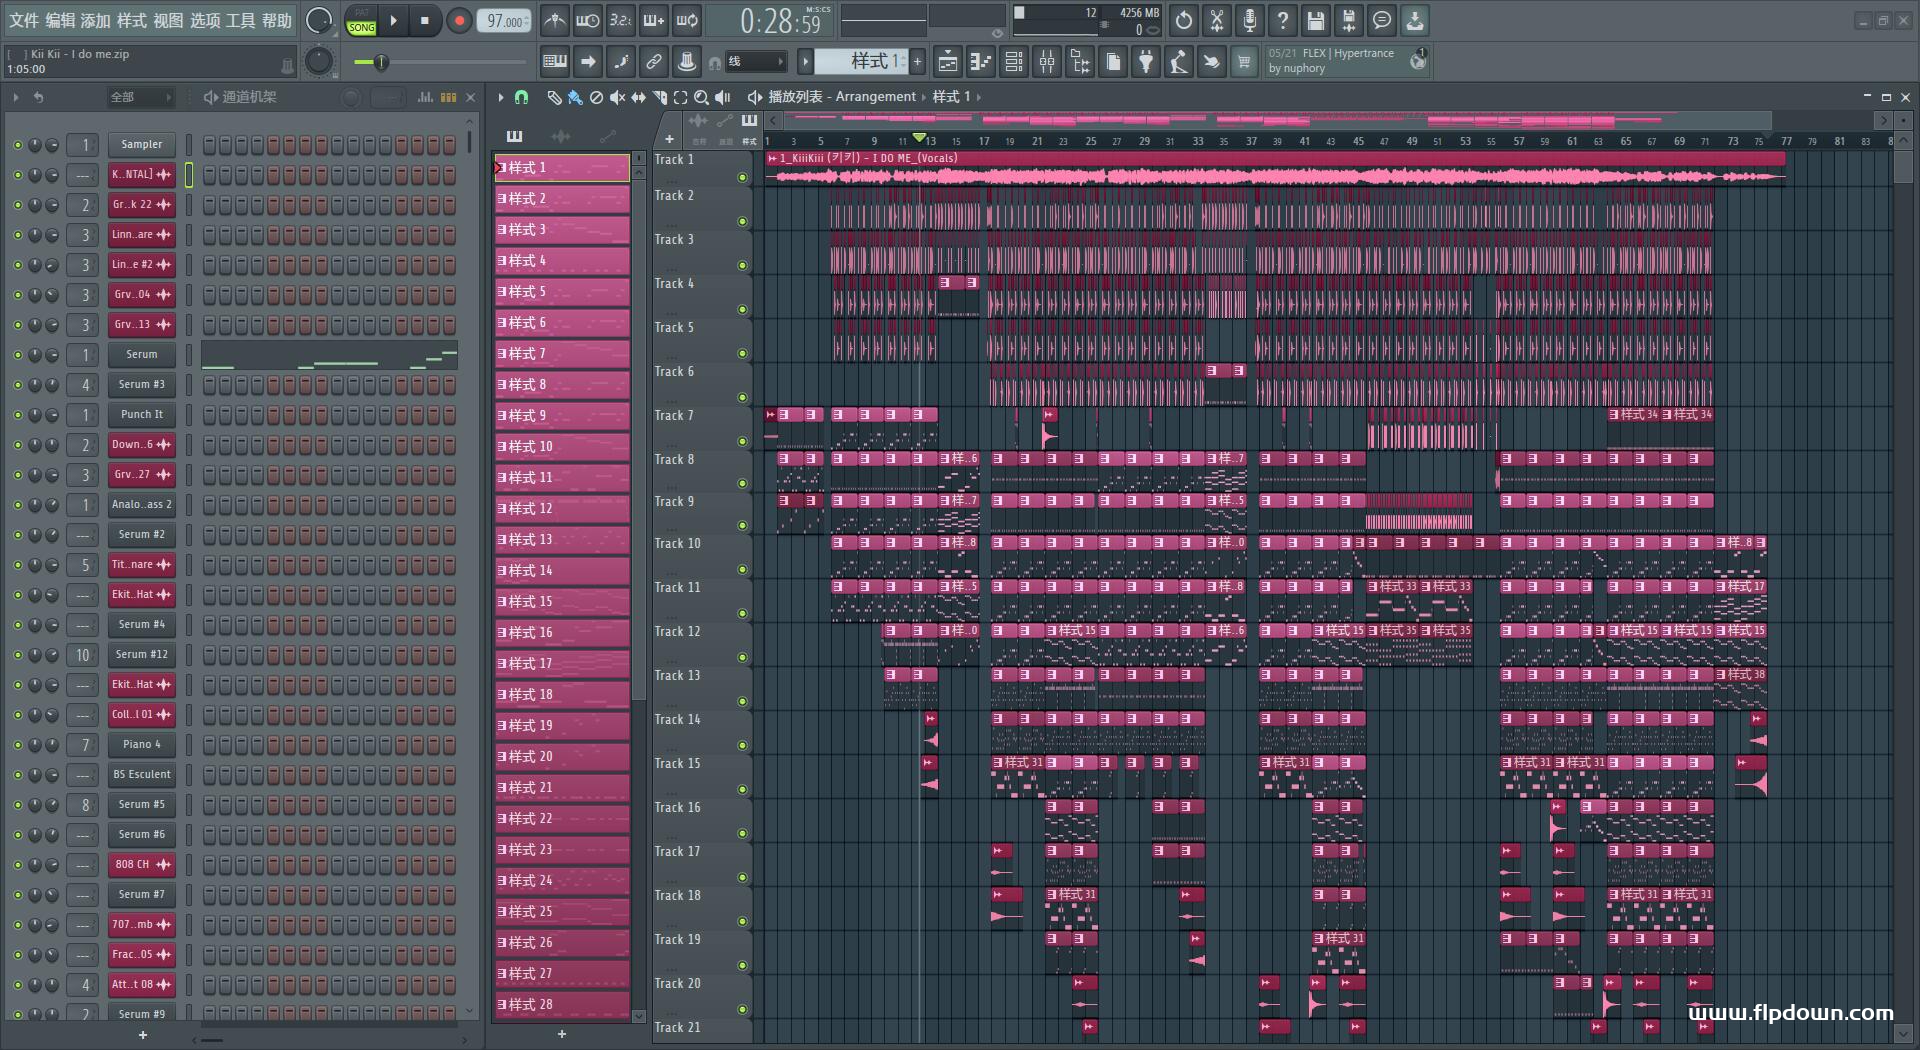Toggle the metronome icon

click(554, 20)
